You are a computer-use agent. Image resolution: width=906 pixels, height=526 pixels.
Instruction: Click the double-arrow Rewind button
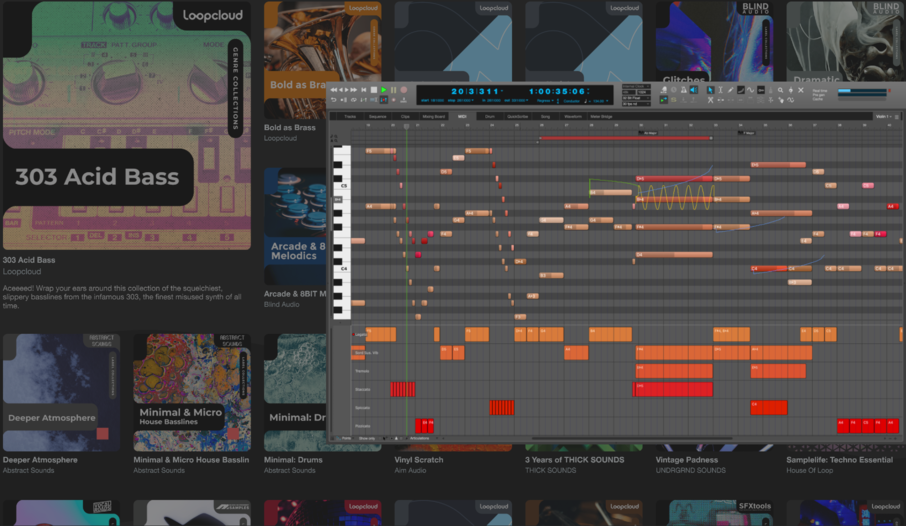[x=333, y=90]
